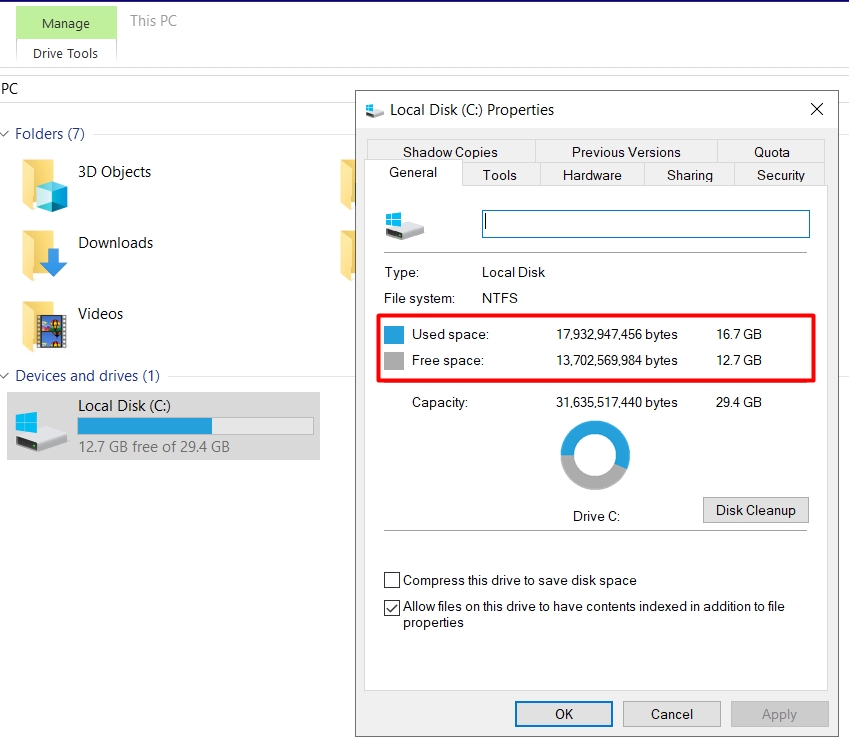Uncheck Allow files to have contents indexed
This screenshot has height=741, width=849.
[x=392, y=607]
